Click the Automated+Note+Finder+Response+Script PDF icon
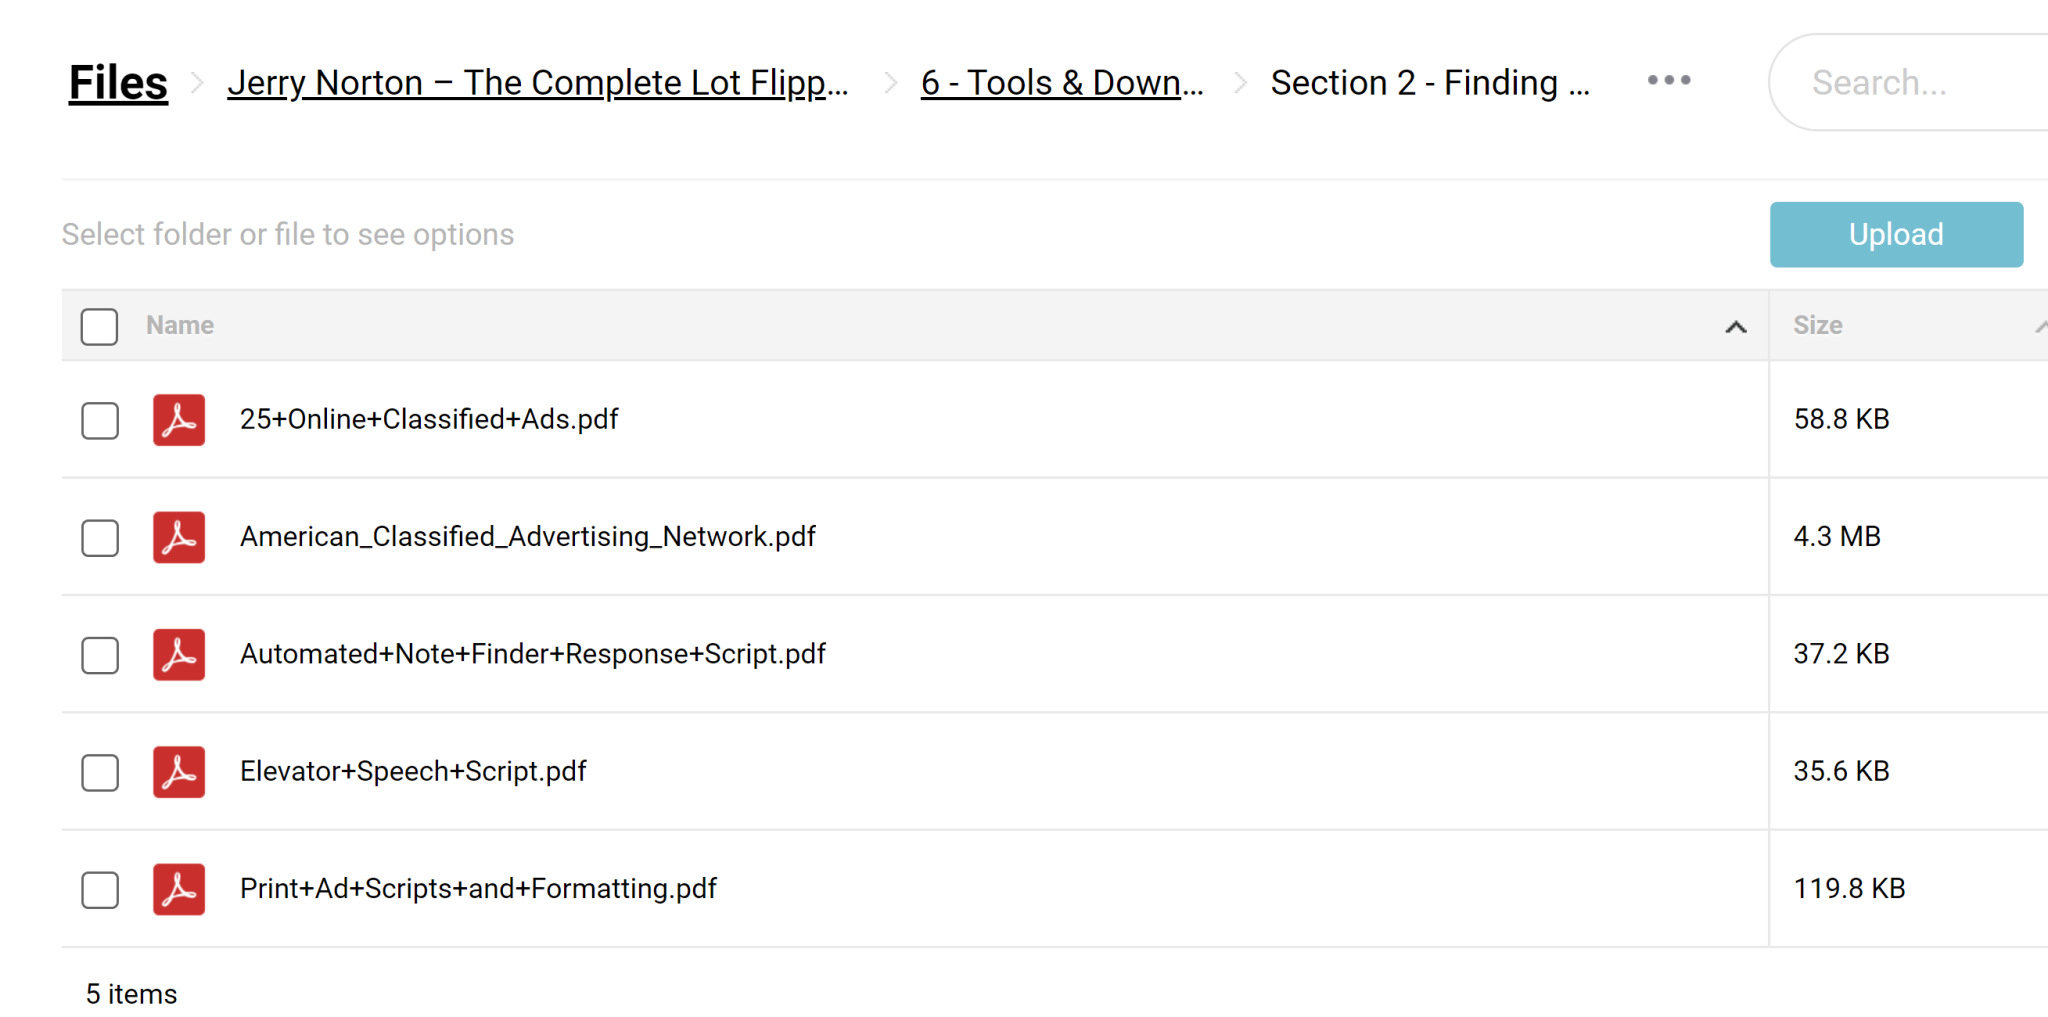The height and width of the screenshot is (1017, 2048). coord(179,654)
